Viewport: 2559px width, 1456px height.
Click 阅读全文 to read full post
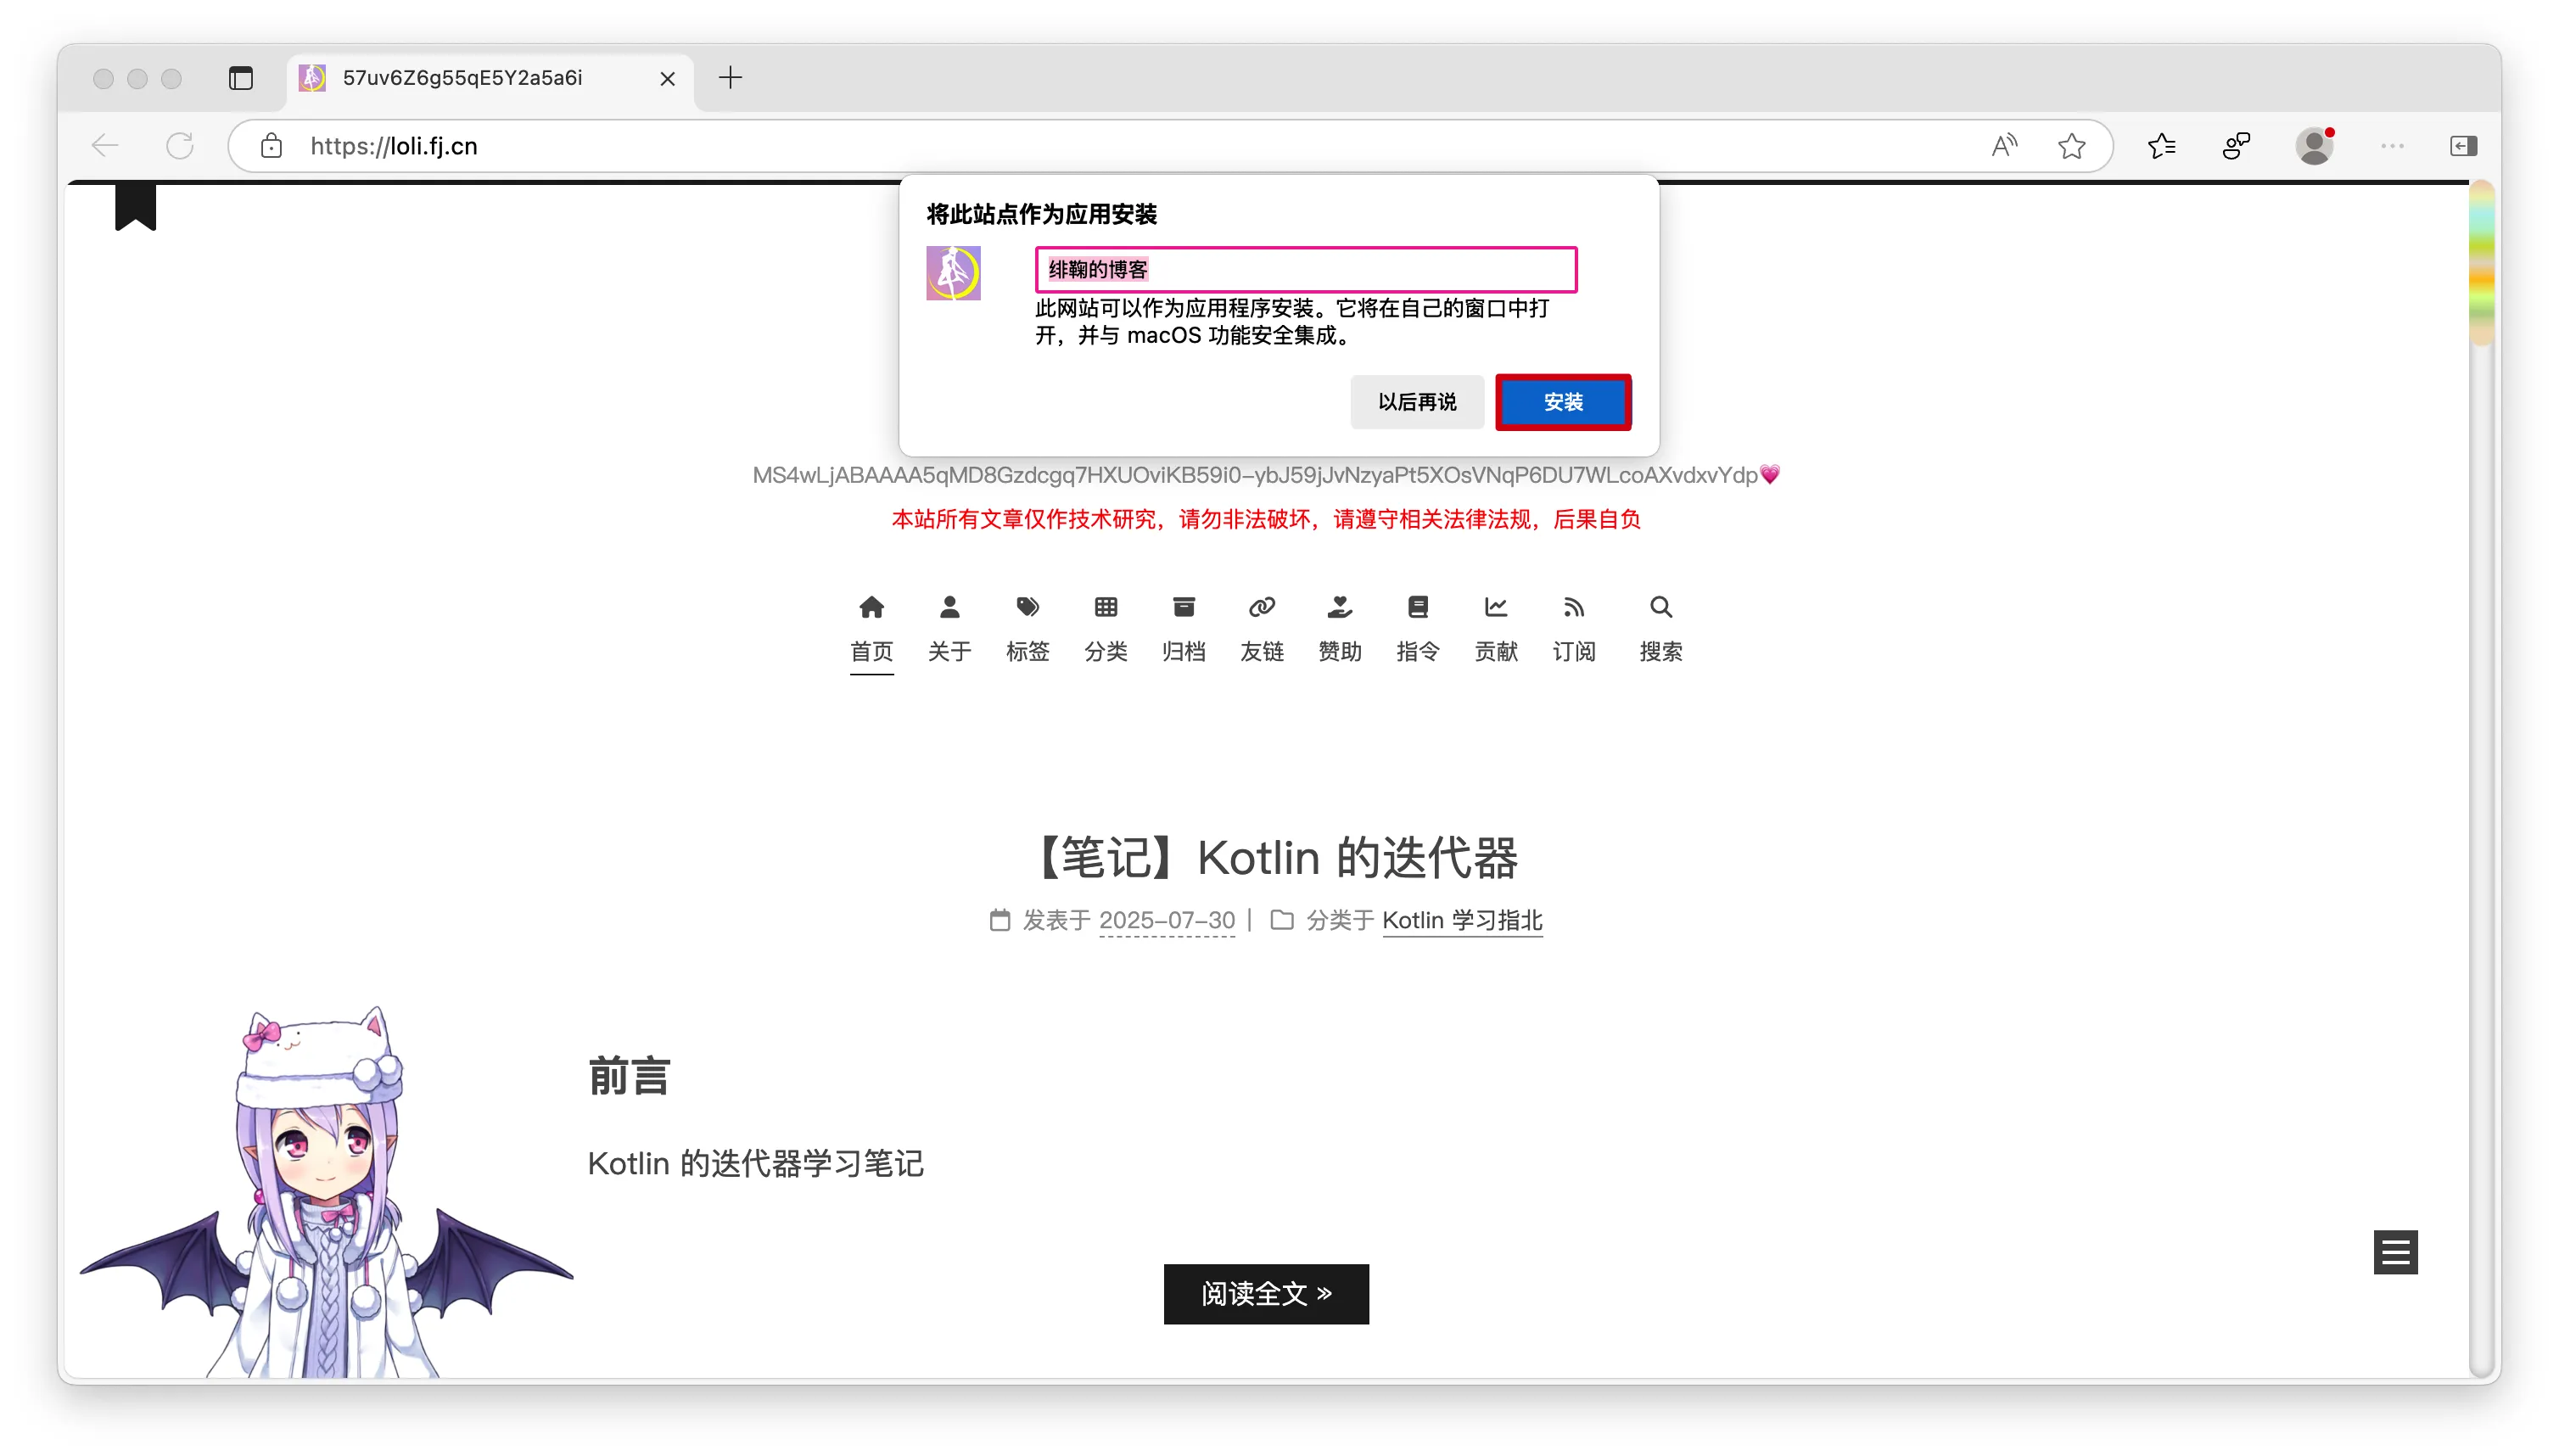pos(1265,1293)
